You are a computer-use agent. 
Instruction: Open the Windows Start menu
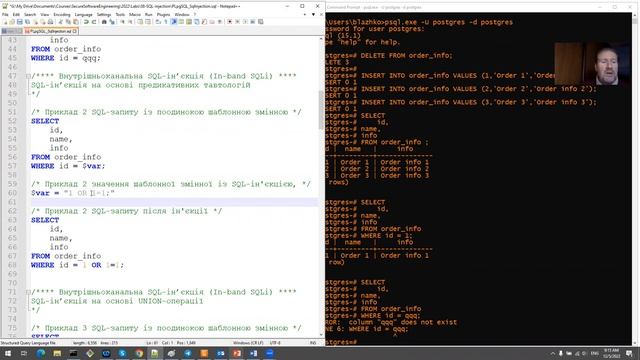[x=8, y=353]
